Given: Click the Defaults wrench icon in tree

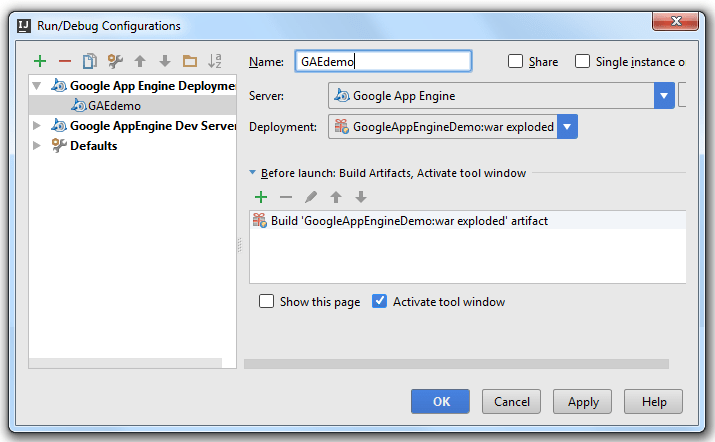Looking at the screenshot, I should (59, 146).
